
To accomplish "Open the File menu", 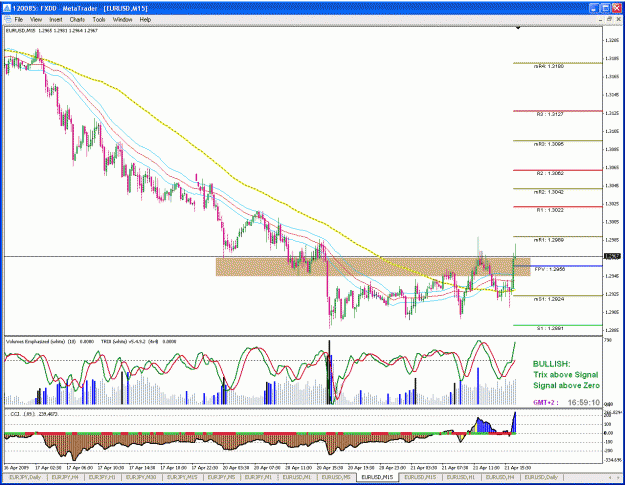I will pyautogui.click(x=19, y=19).
